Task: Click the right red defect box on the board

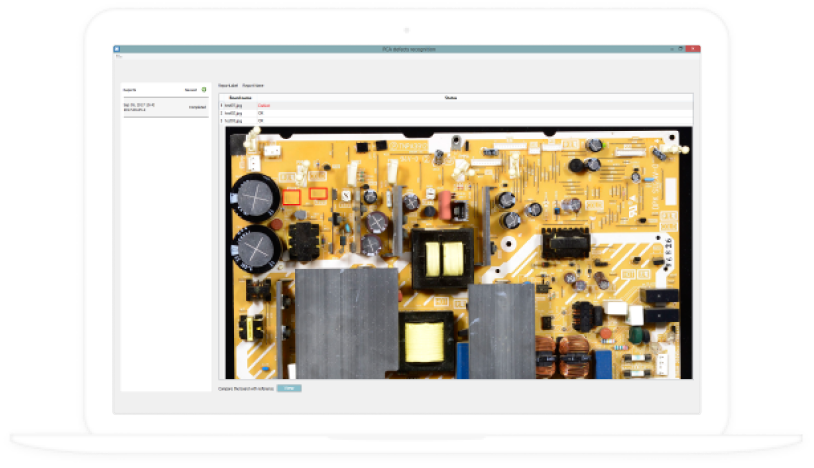Action: [x=317, y=193]
